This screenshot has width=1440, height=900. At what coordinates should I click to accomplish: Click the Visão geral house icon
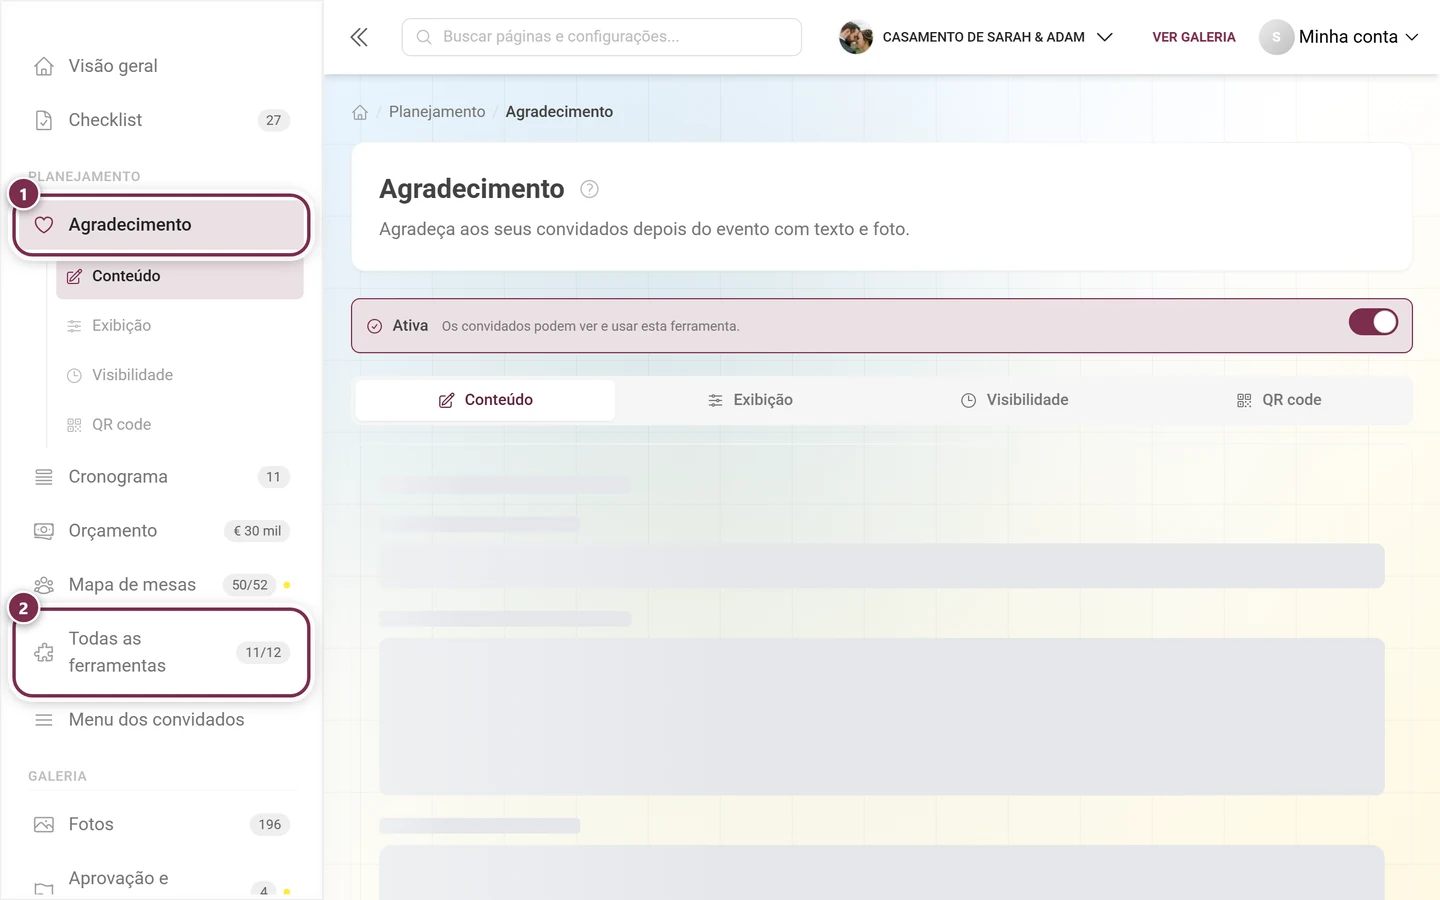(x=44, y=66)
